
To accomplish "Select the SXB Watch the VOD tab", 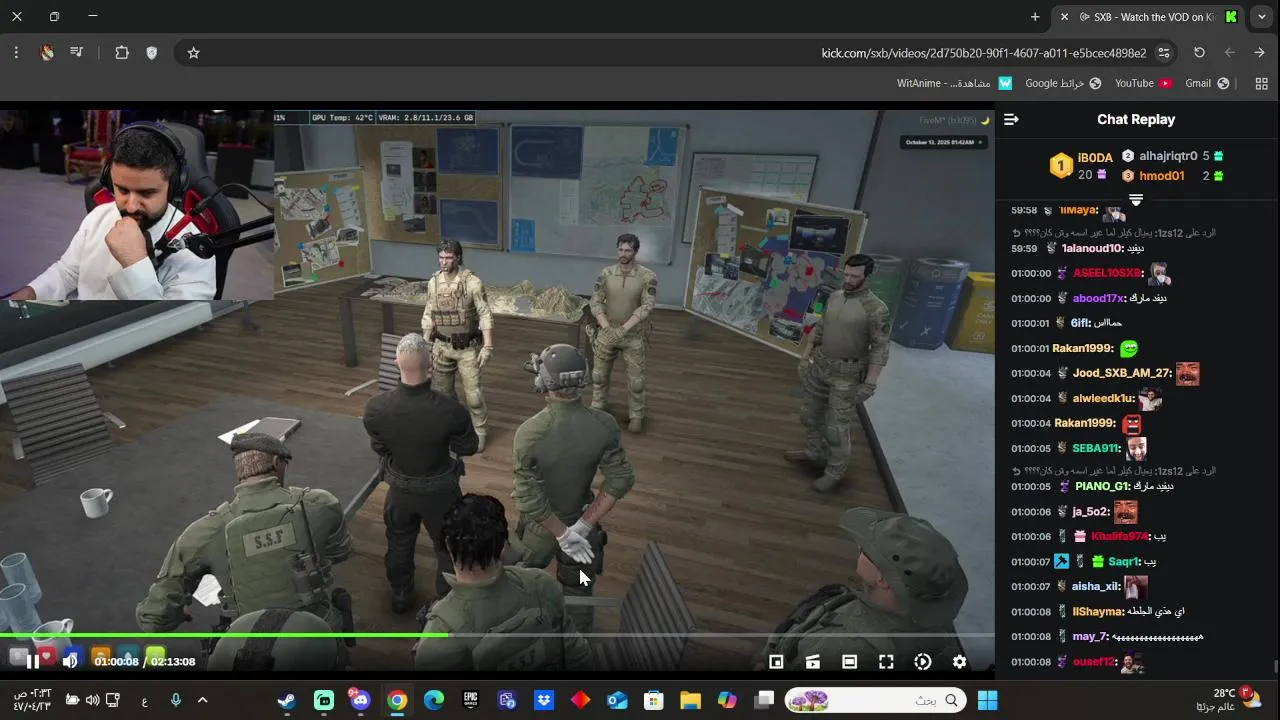I will 1148,17.
